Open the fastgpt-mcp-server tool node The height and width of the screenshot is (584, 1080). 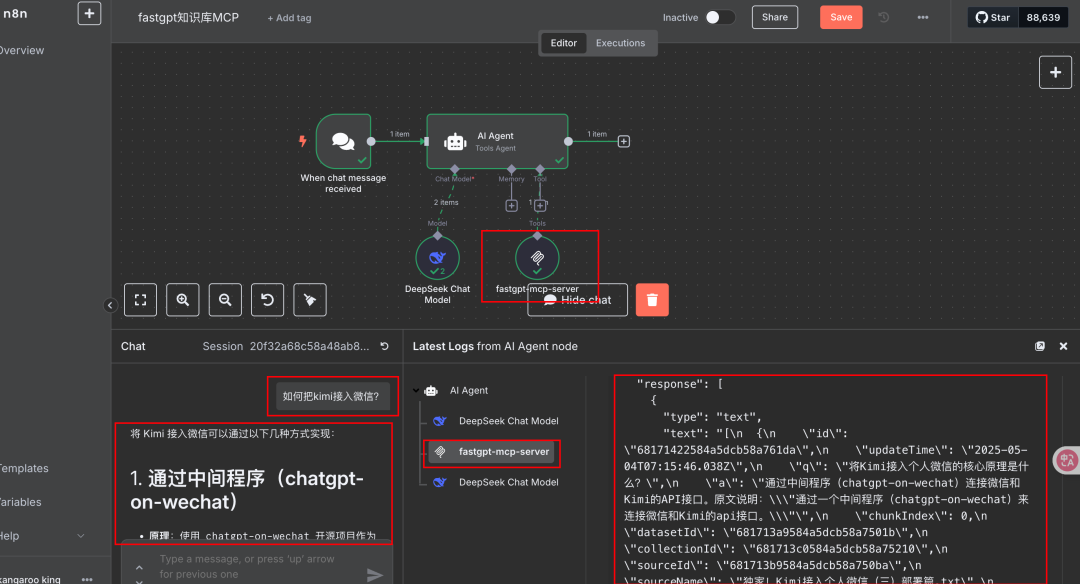coord(537,258)
